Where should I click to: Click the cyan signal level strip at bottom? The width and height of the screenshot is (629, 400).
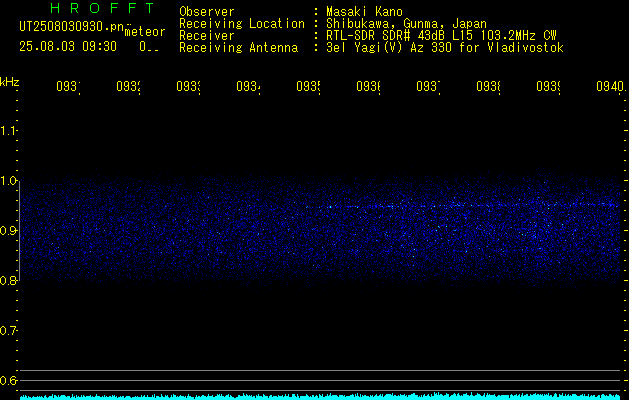[321, 397]
